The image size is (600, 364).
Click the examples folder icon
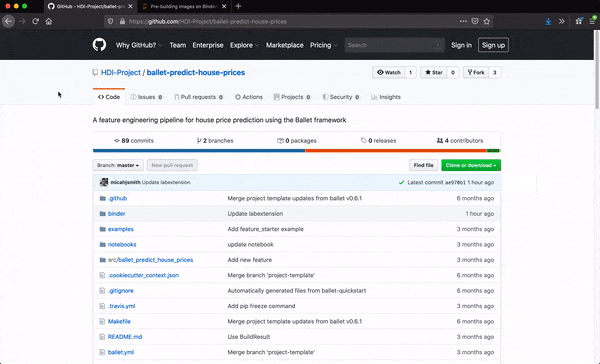click(103, 229)
